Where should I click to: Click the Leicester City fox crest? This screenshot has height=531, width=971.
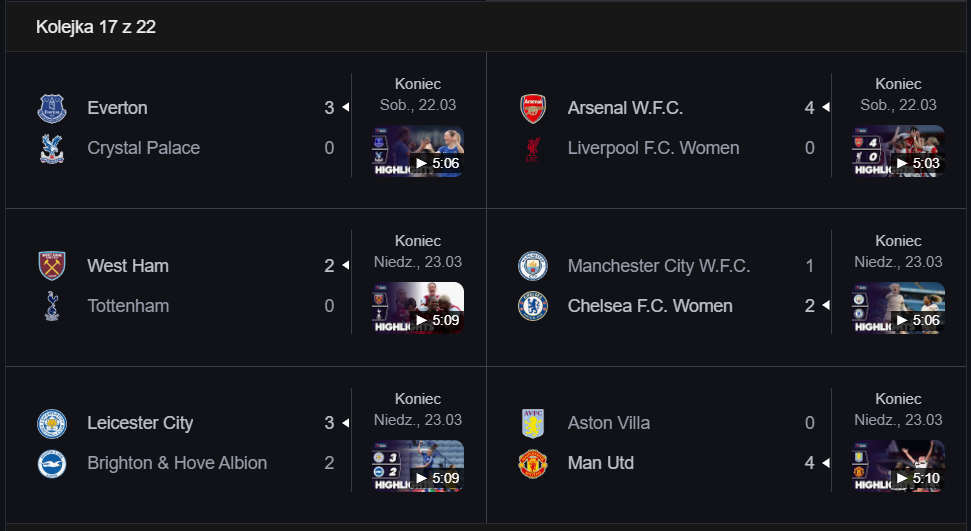[x=52, y=424]
